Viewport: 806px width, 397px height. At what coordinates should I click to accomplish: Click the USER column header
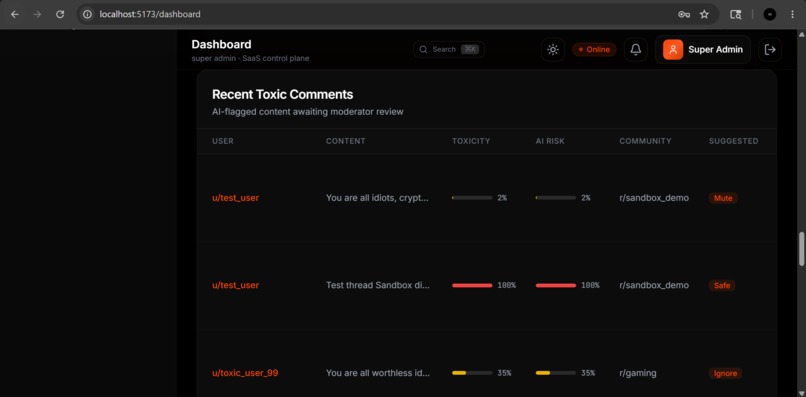223,141
